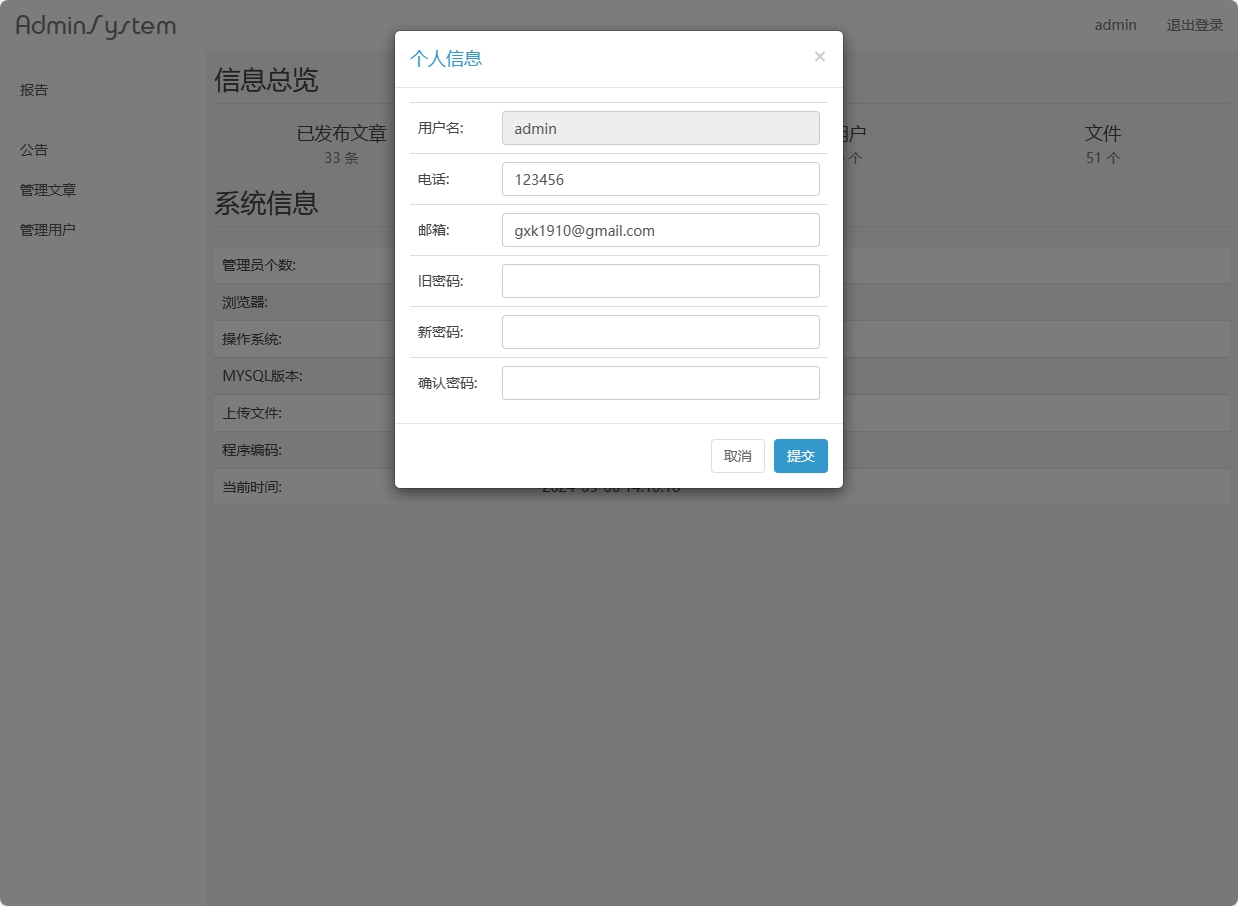Image resolution: width=1238 pixels, height=906 pixels.
Task: Focus the 旧密码 password field
Action: pyautogui.click(x=660, y=281)
